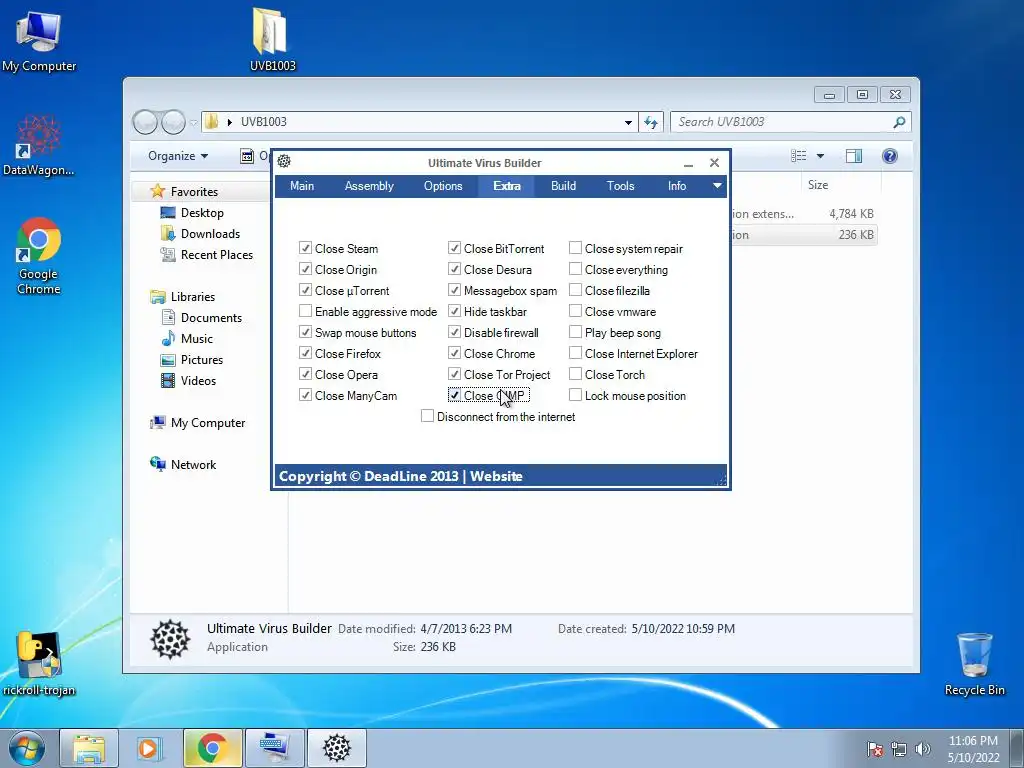
Task: Open the Tools tab
Action: [620, 186]
